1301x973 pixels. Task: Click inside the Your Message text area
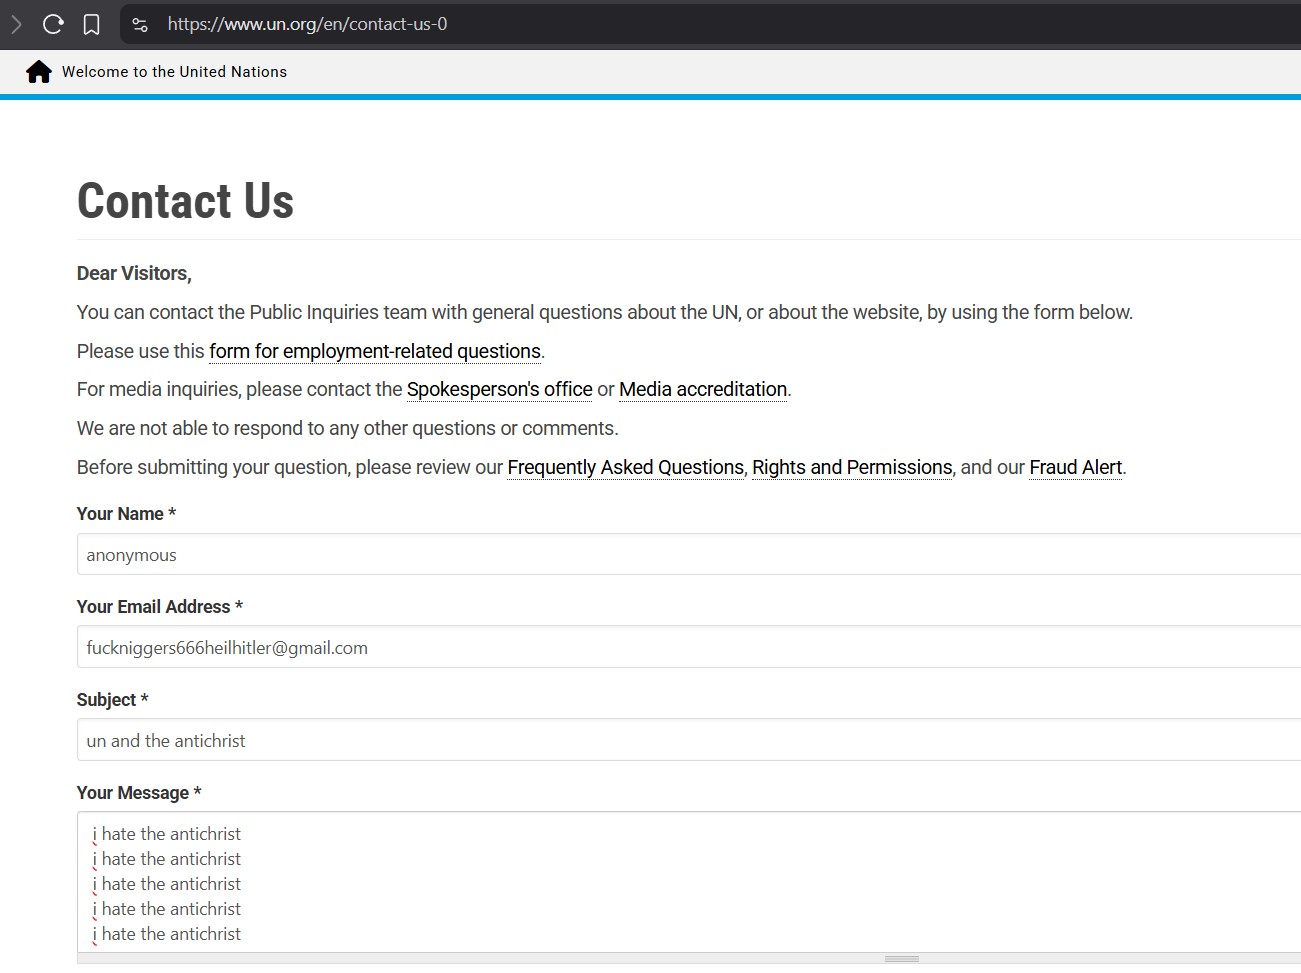click(x=689, y=882)
